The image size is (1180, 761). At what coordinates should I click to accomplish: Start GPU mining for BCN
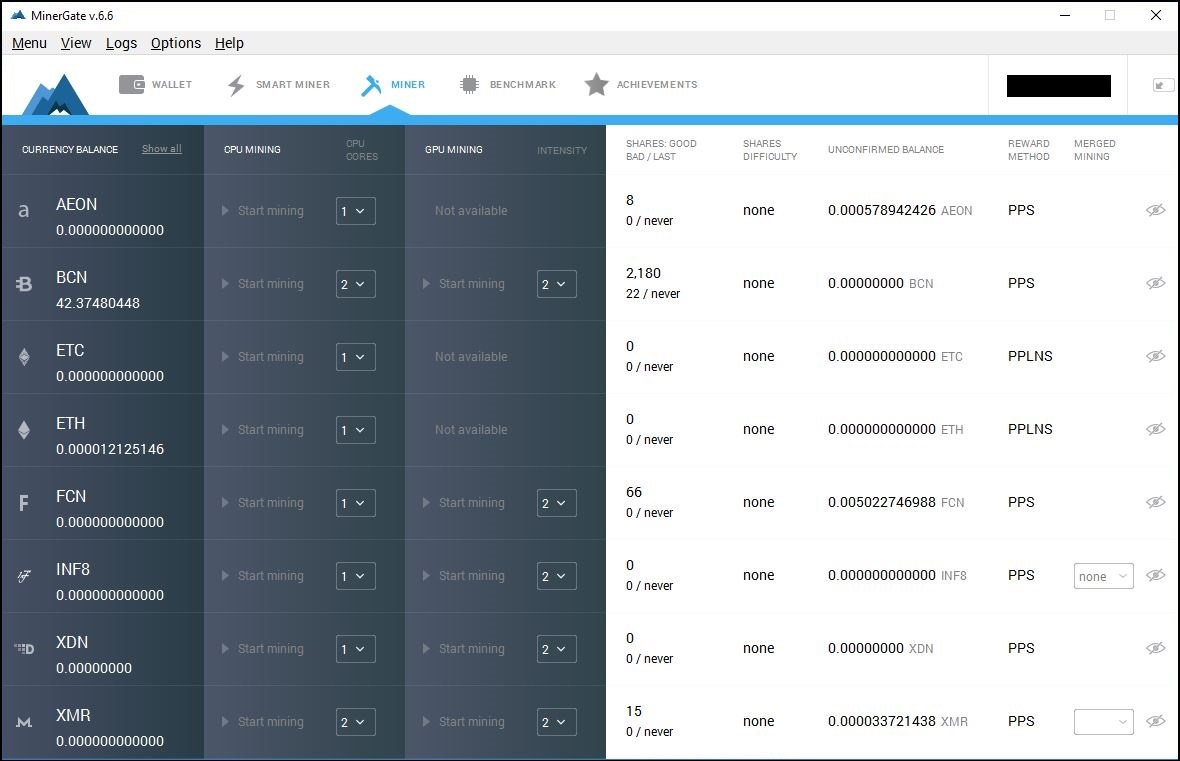click(x=464, y=284)
